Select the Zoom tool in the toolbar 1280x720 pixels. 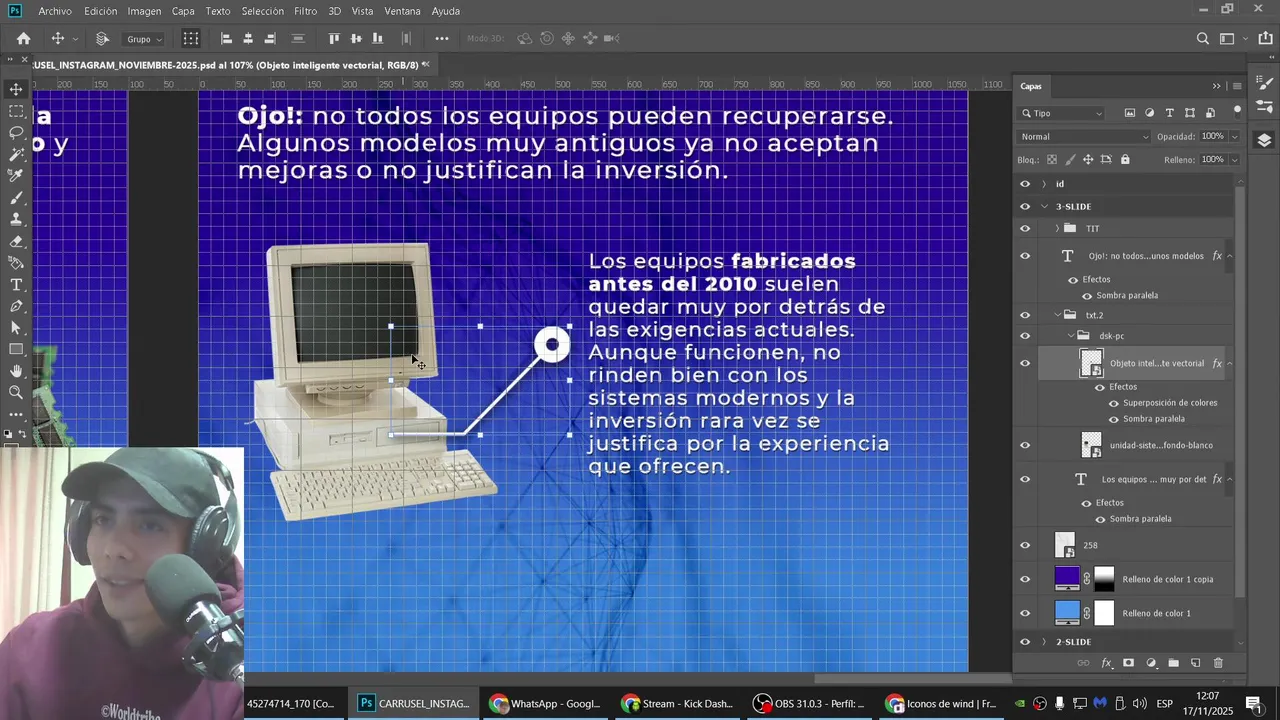(x=16, y=393)
